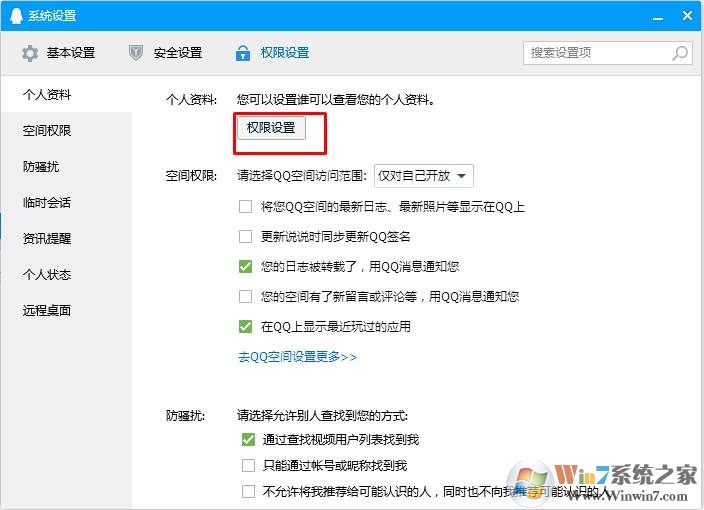Open the 基本设置 tab

tap(58, 53)
